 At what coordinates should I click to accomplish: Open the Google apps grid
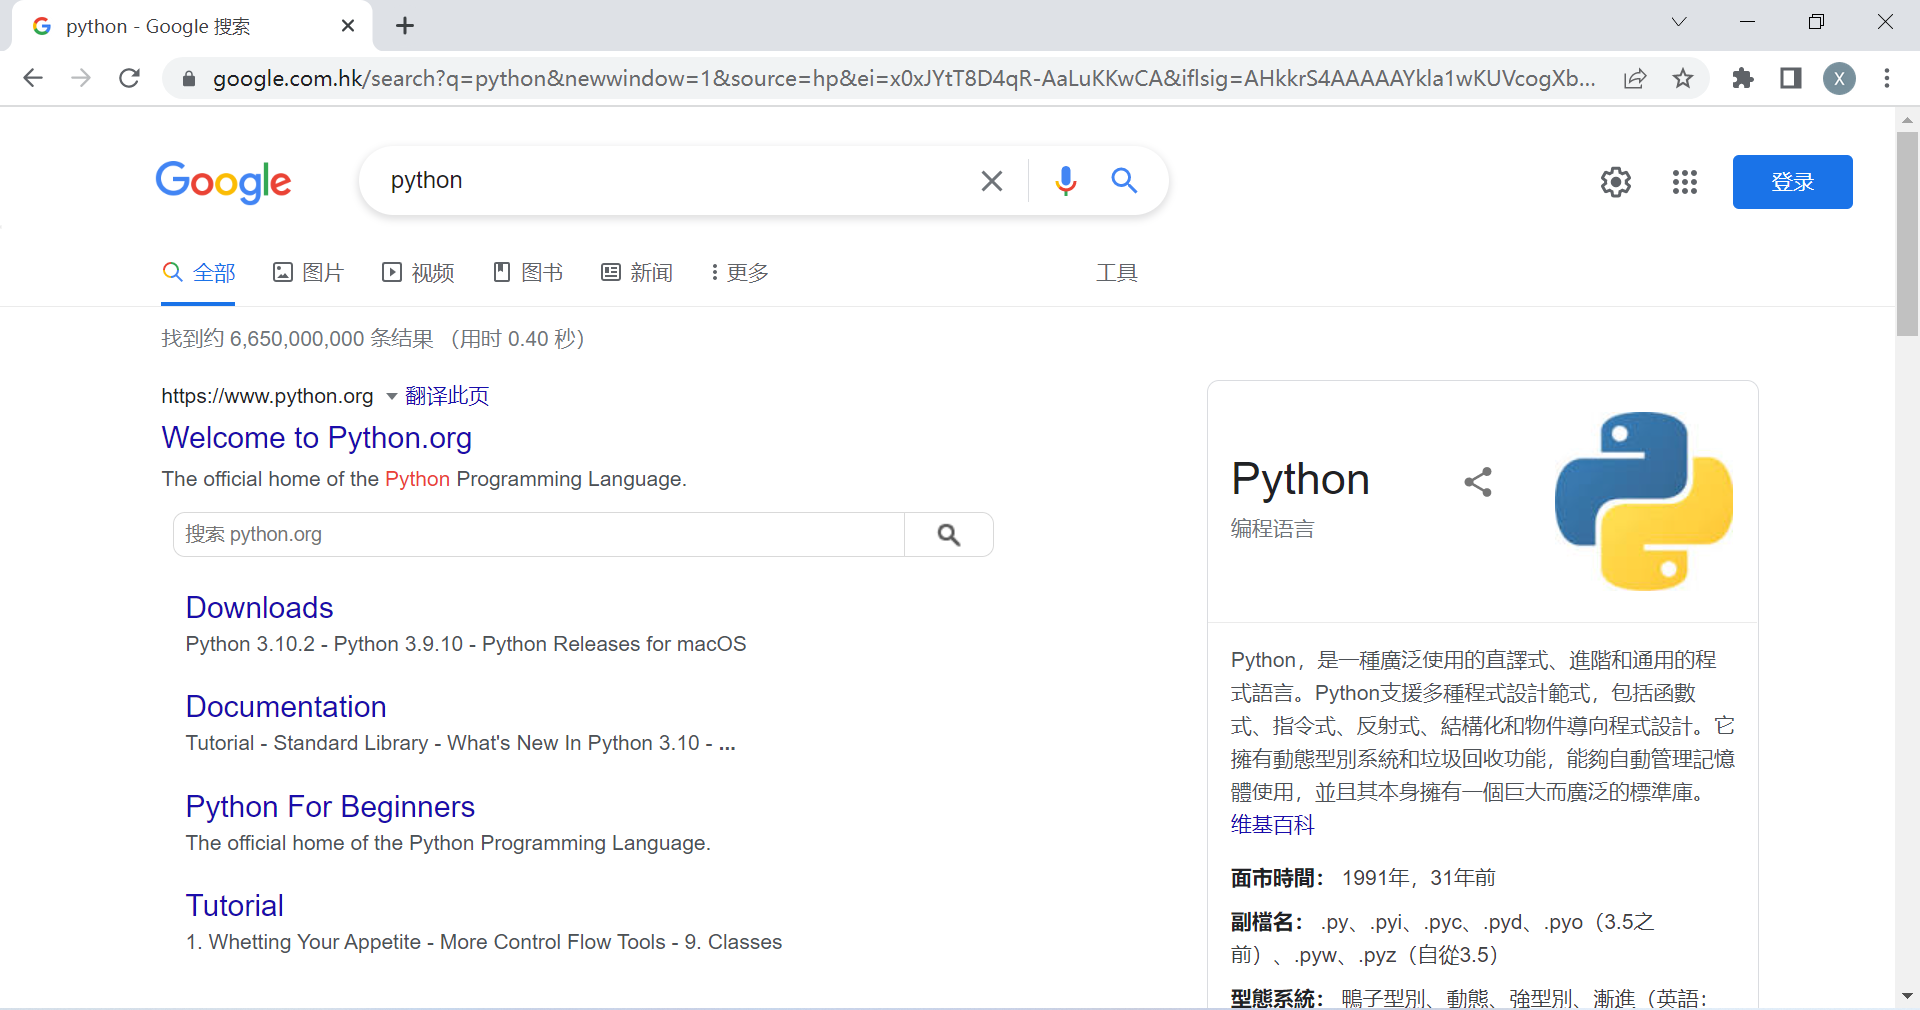[x=1685, y=182]
